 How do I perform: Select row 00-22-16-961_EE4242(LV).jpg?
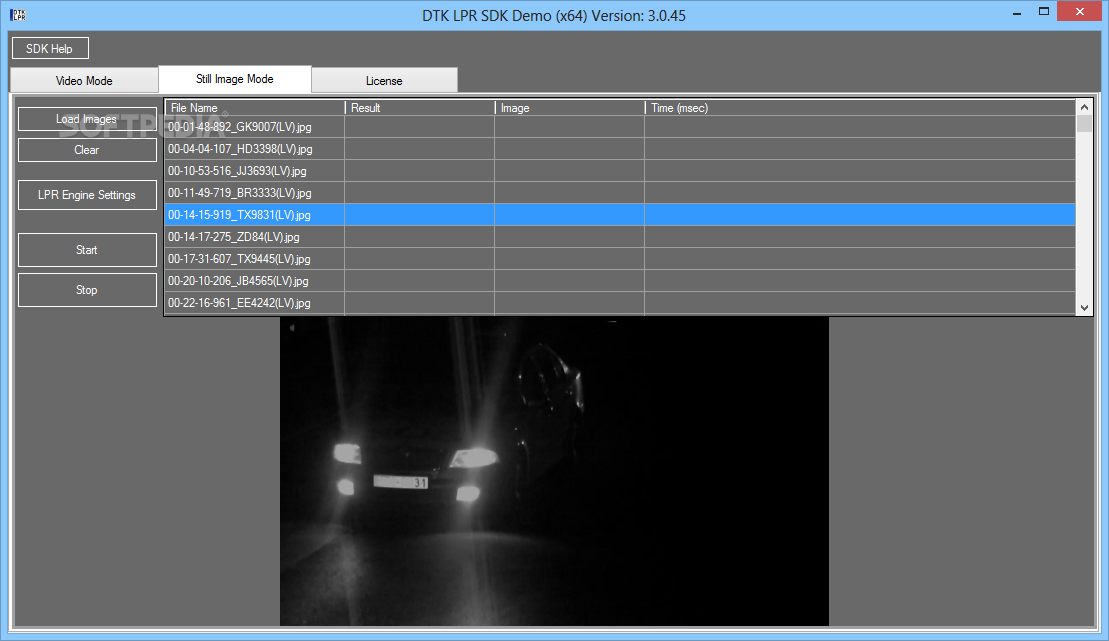(x=620, y=302)
